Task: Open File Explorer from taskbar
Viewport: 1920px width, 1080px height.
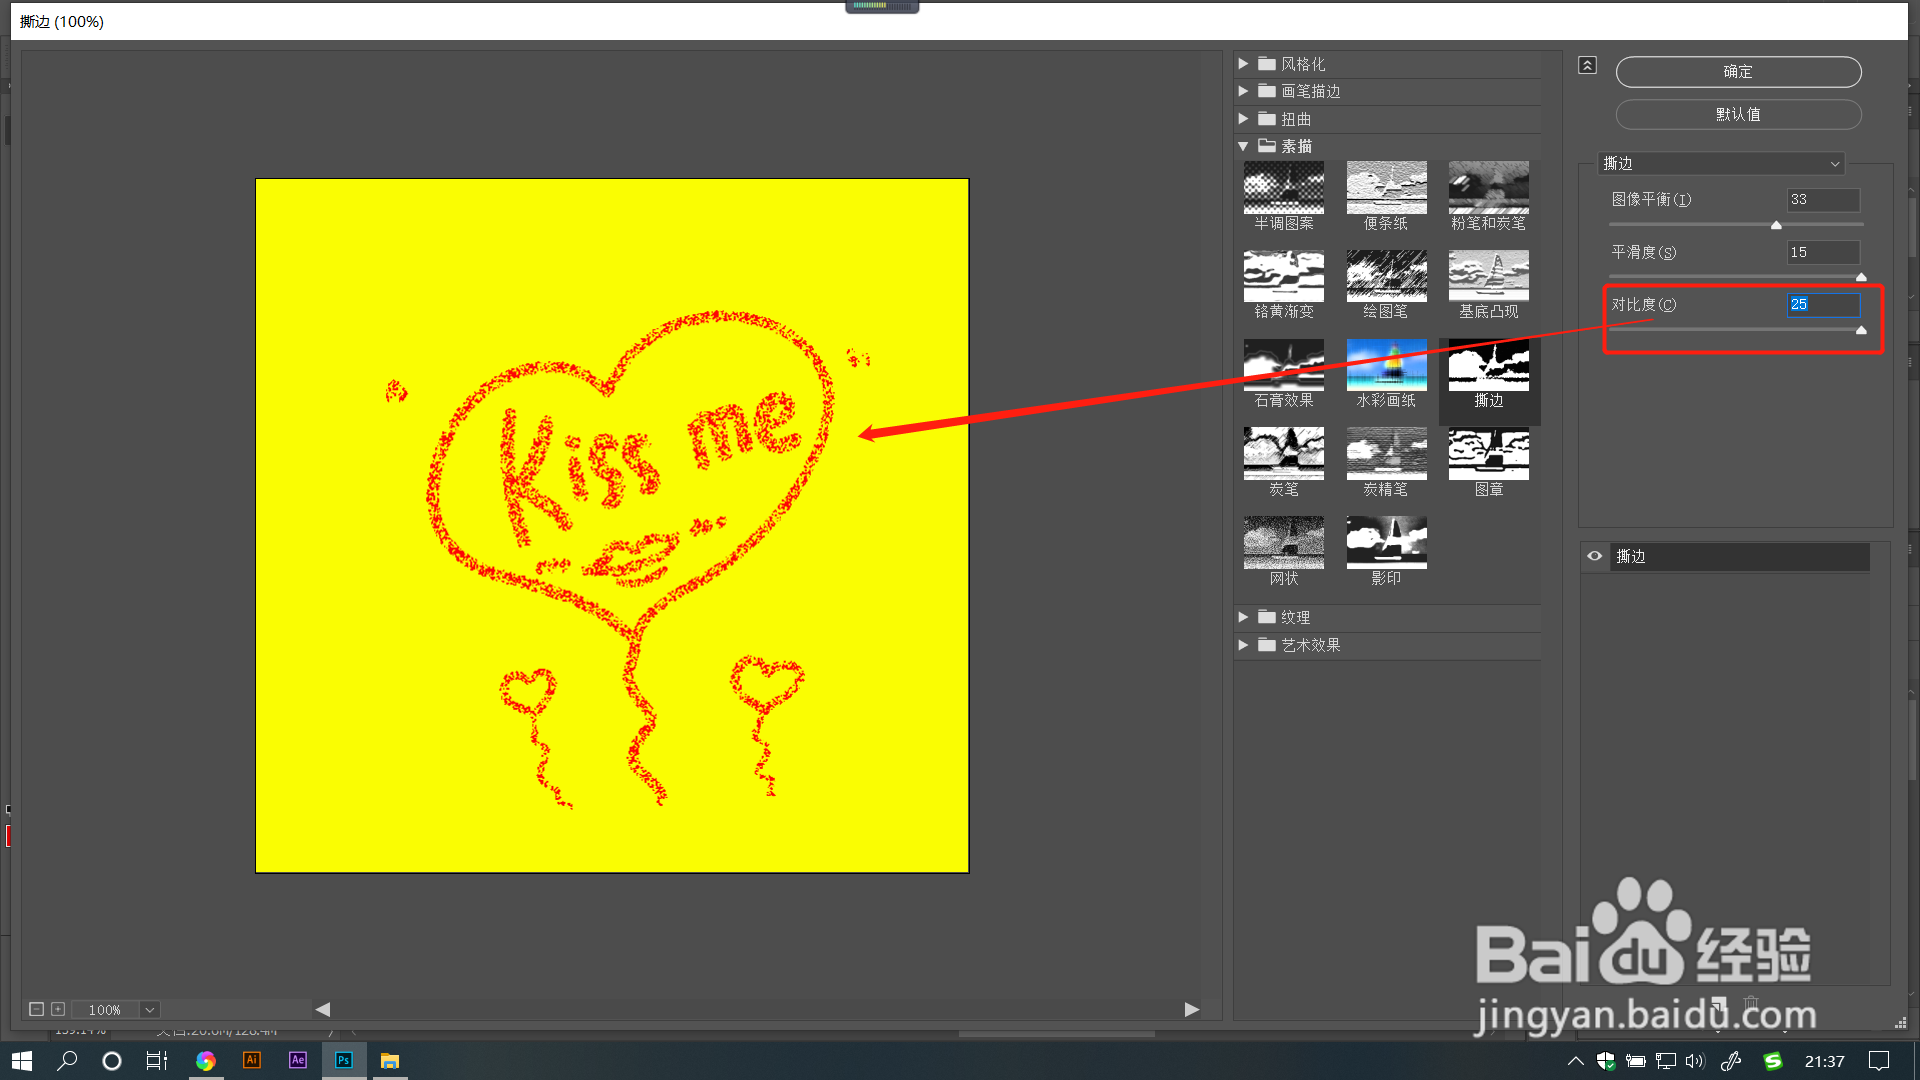Action: (x=390, y=1061)
